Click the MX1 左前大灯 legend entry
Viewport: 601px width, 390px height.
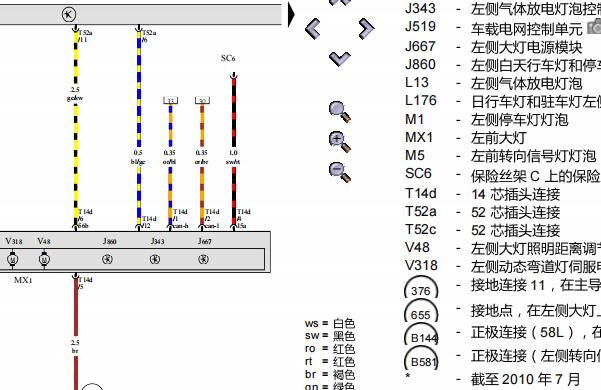pos(466,137)
